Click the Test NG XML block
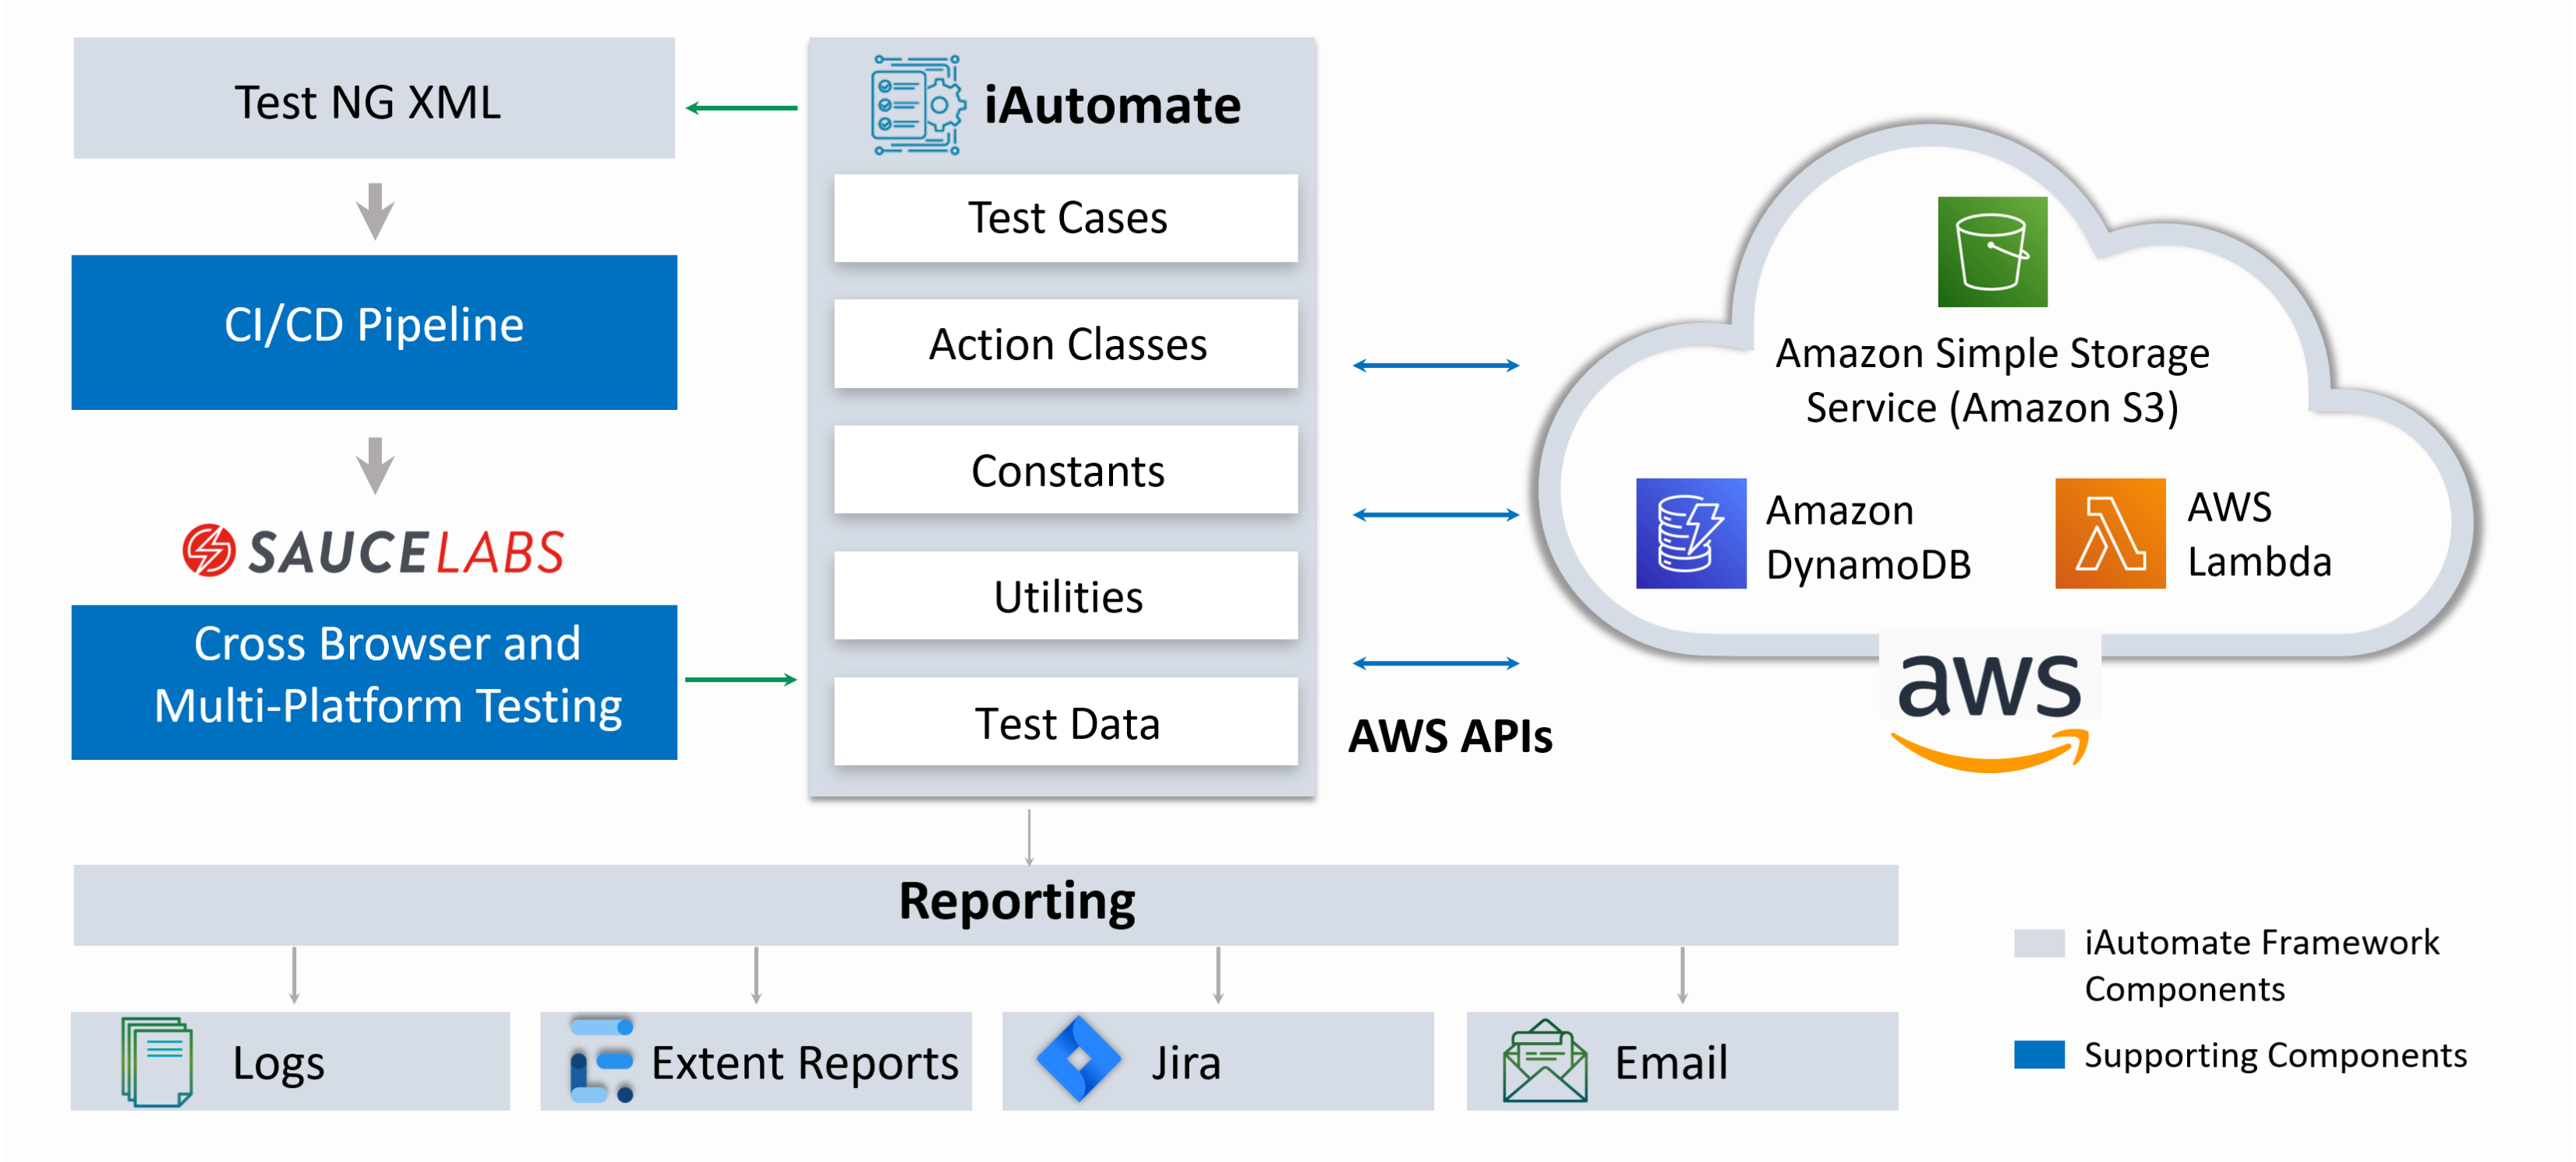This screenshot has width=2576, height=1162. pyautogui.click(x=374, y=99)
